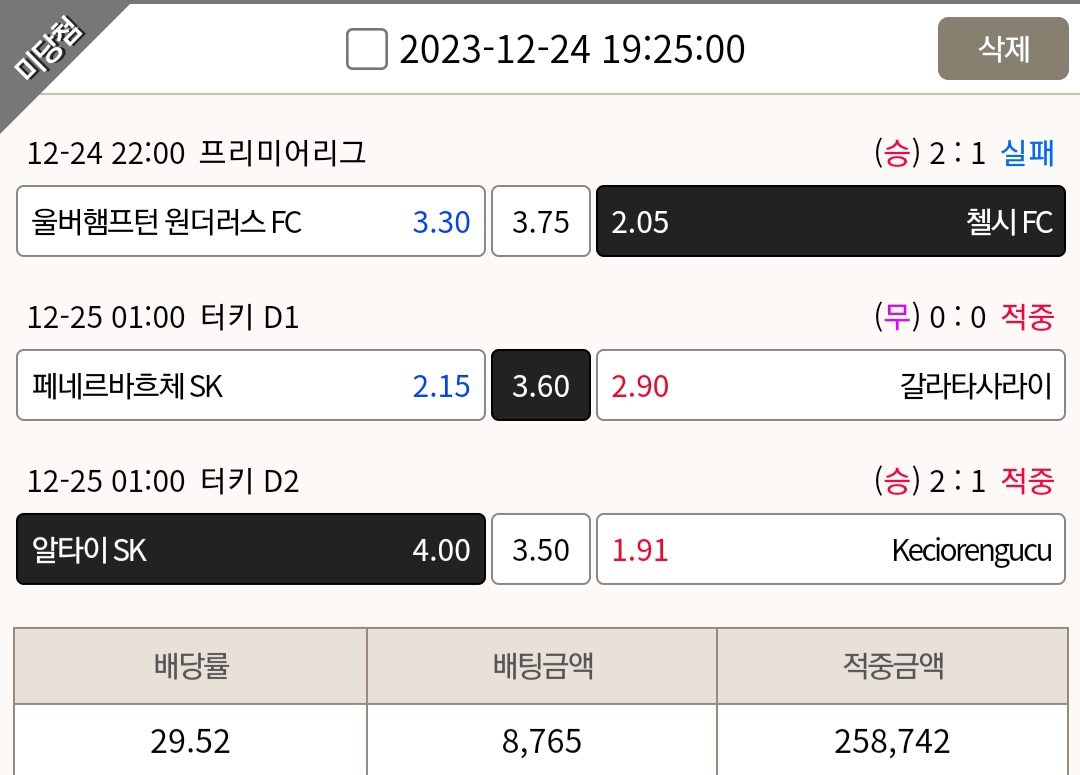1080x775 pixels.
Task: Select the 알타이 SK 4.00 bet box
Action: [x=251, y=549]
